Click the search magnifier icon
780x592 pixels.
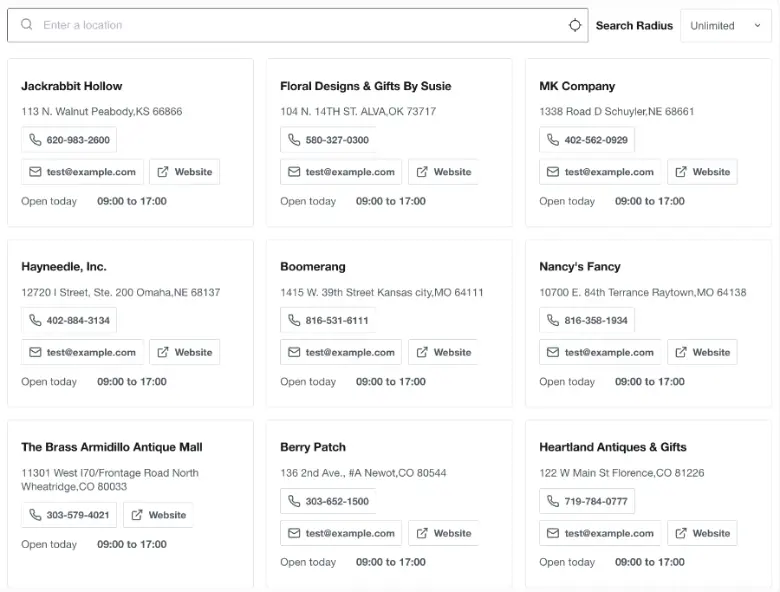click(27, 24)
